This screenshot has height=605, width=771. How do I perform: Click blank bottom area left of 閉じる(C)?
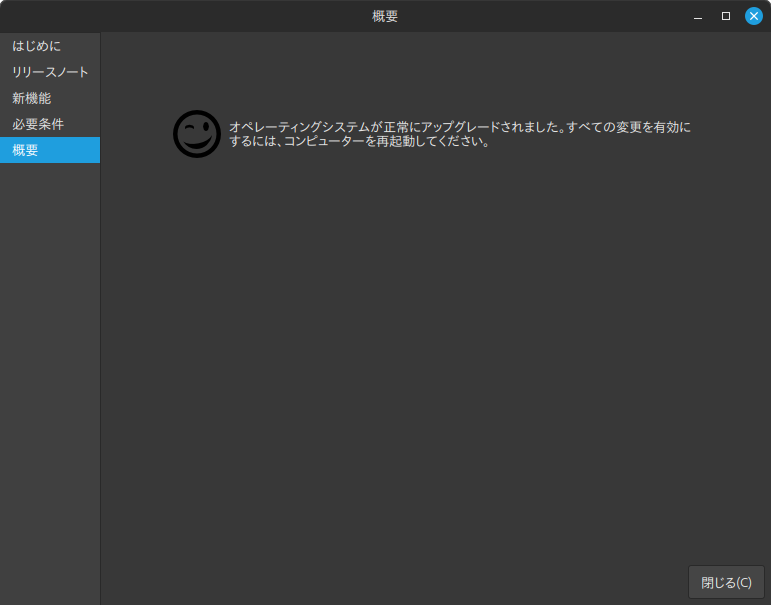(x=400, y=582)
